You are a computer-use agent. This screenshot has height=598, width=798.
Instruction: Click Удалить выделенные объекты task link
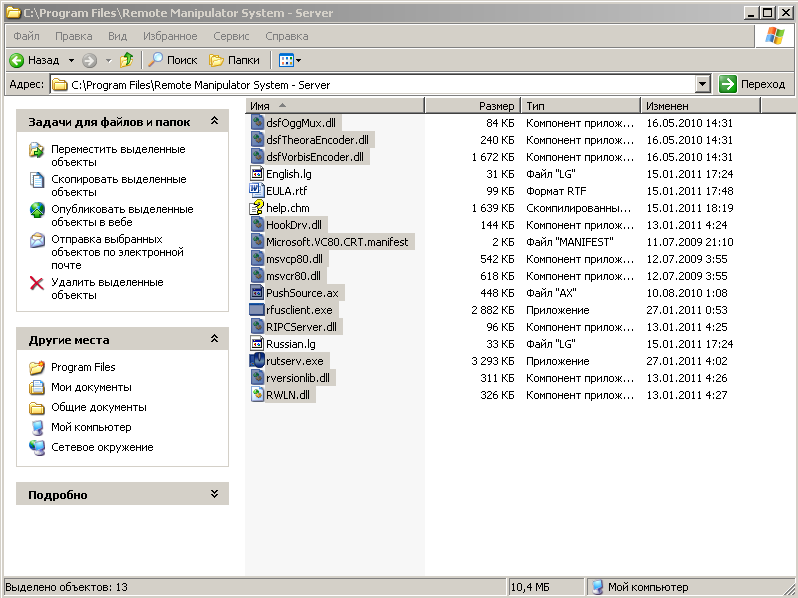pos(107,289)
